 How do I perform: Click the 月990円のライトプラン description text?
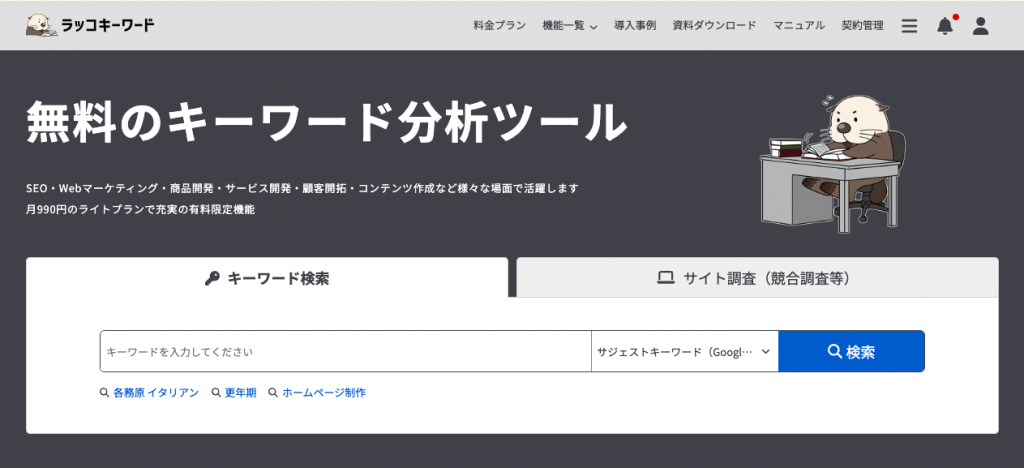[140, 210]
